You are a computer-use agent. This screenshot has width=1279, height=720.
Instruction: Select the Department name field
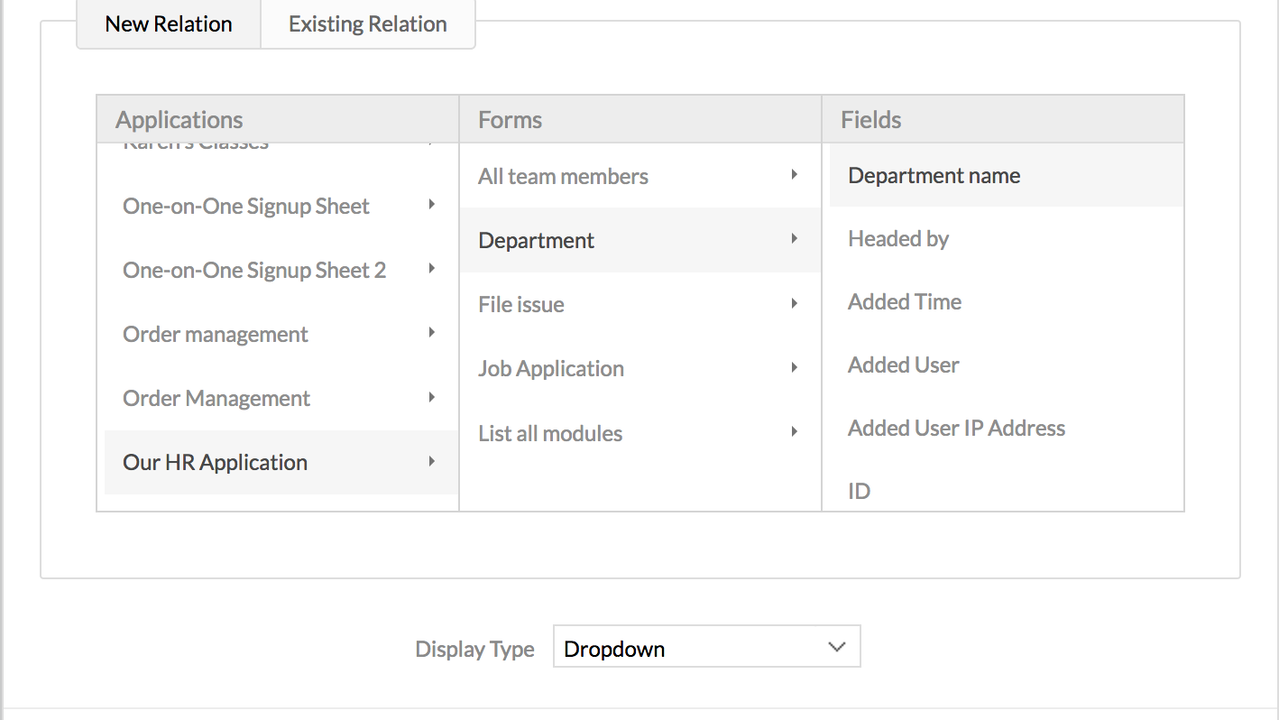click(933, 175)
